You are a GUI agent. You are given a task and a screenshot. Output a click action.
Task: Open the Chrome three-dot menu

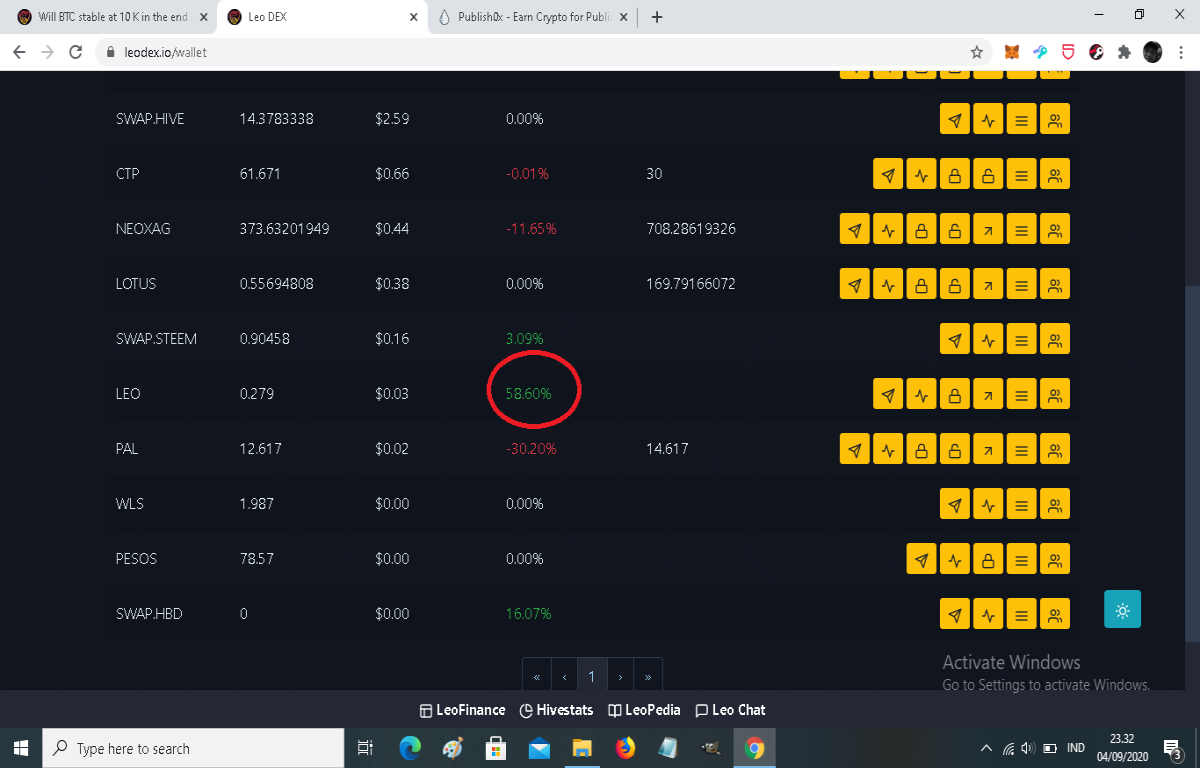click(x=1180, y=52)
